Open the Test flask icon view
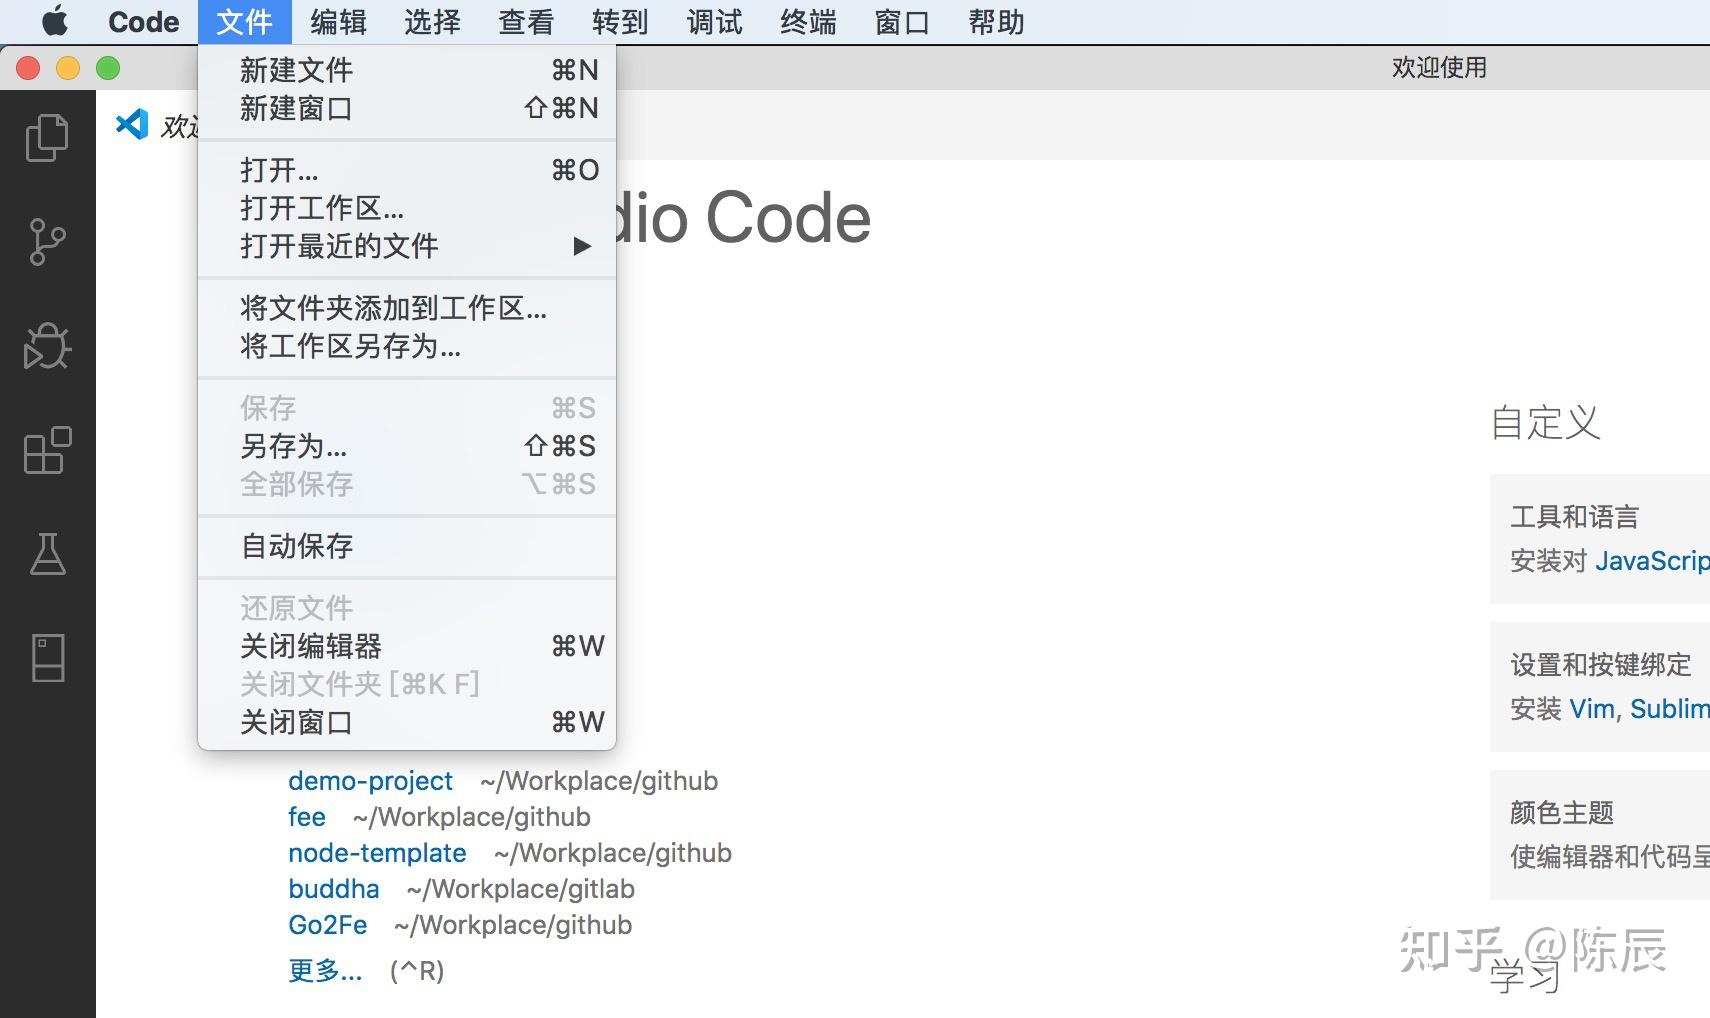This screenshot has height=1018, width=1710. (x=47, y=553)
